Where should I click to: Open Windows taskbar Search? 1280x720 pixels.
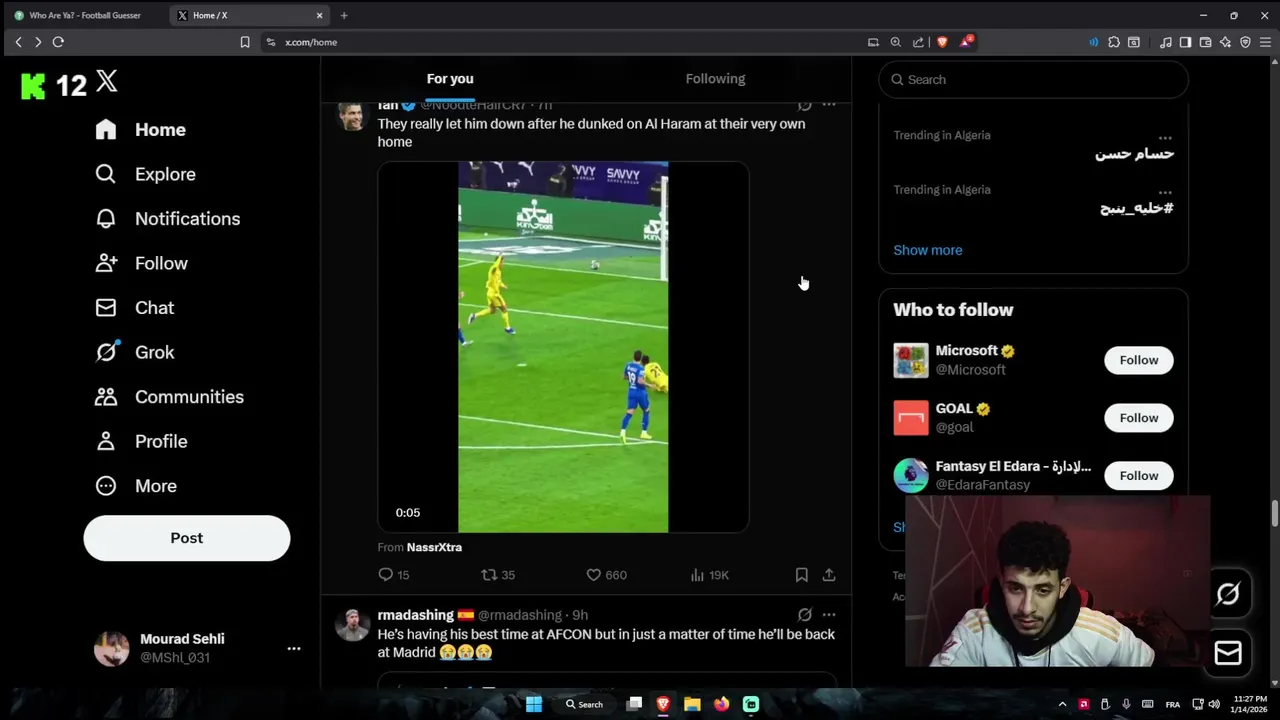(x=584, y=704)
